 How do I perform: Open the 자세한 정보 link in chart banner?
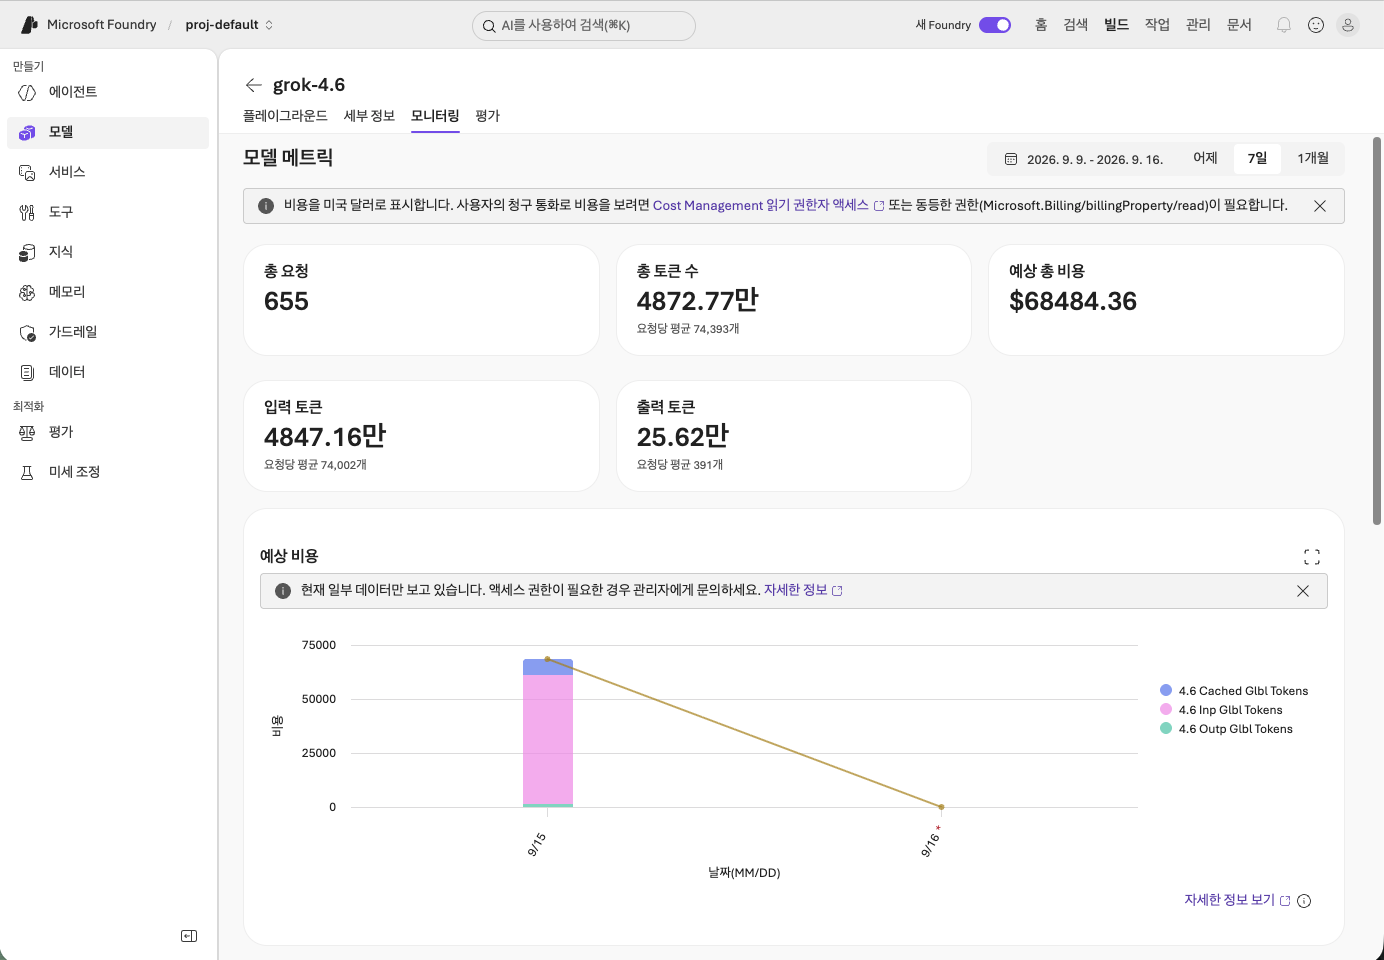point(803,591)
